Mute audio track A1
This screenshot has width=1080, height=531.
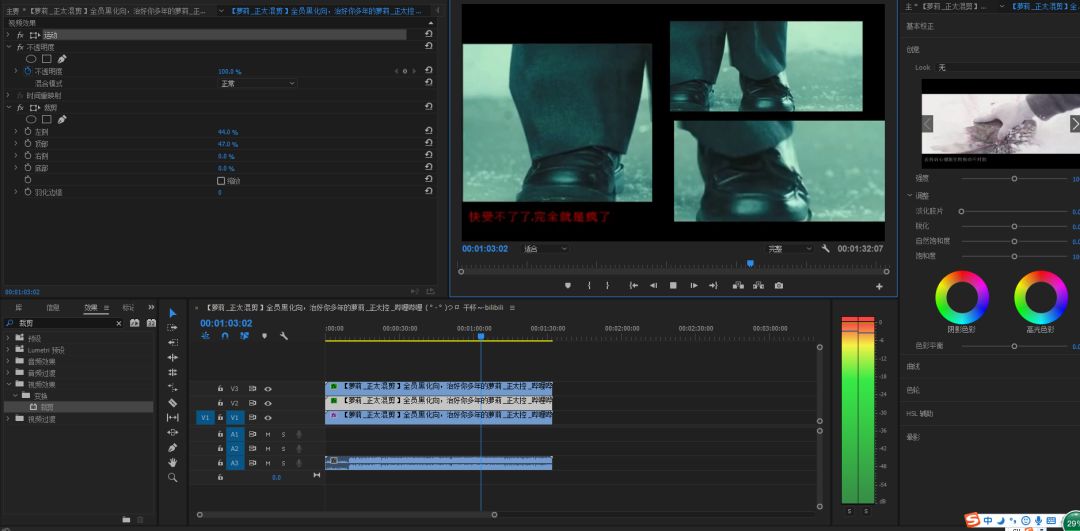tap(268, 434)
